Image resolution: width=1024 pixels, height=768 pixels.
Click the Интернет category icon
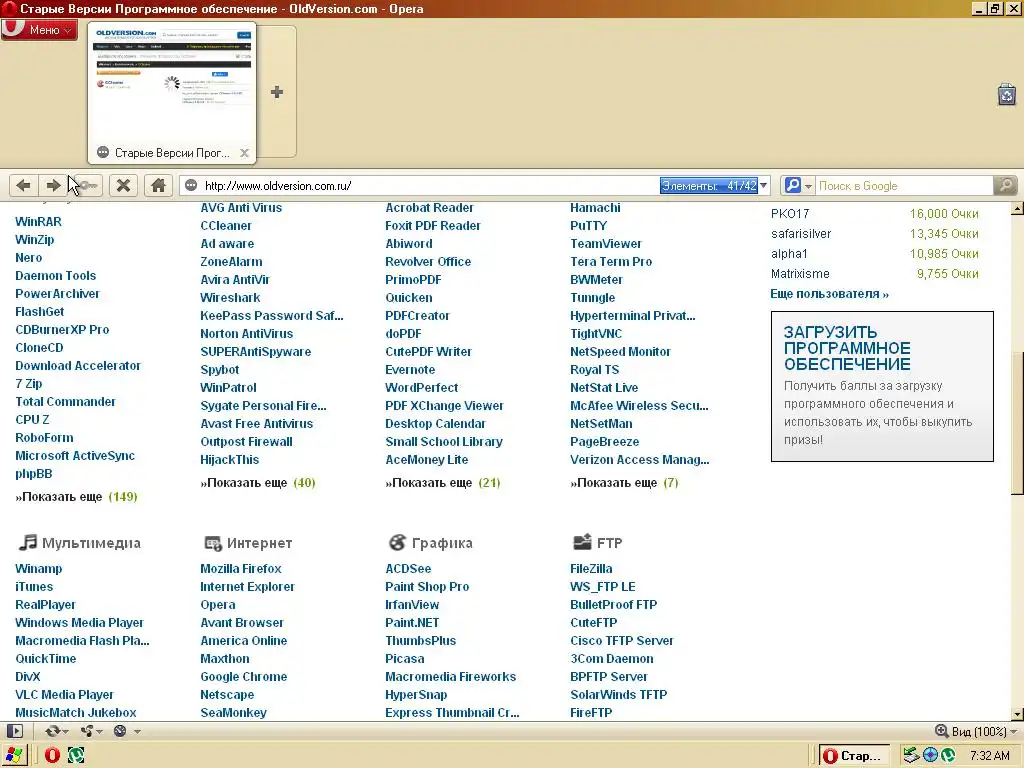coord(213,543)
